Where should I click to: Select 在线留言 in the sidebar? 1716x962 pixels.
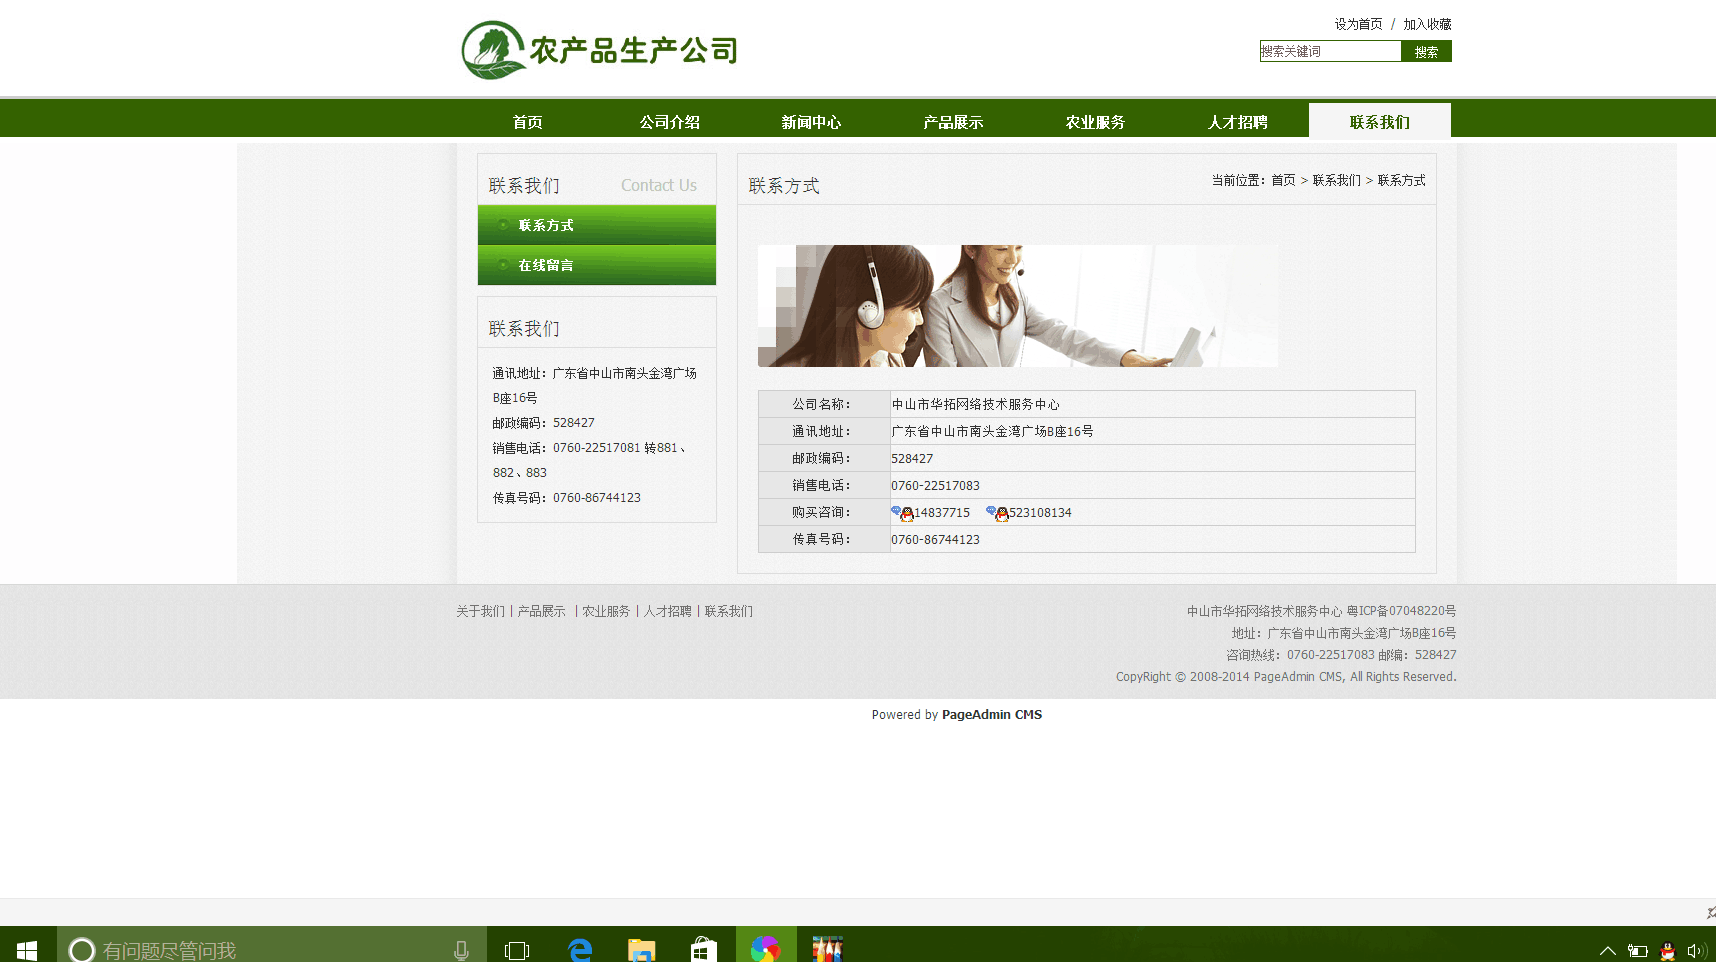[x=546, y=265]
